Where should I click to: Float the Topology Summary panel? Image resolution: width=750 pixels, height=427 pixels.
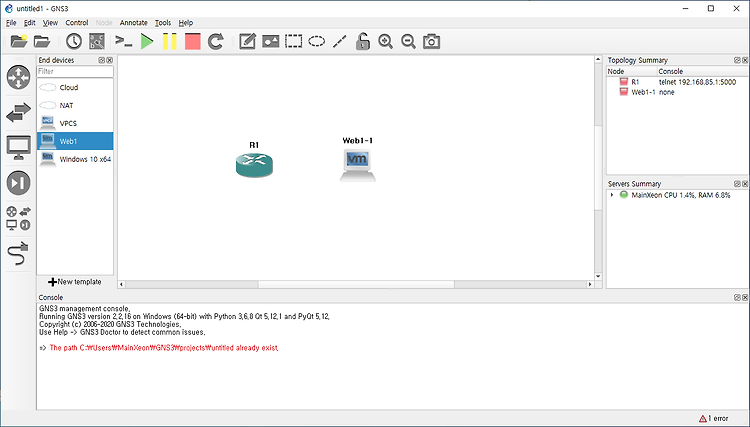pos(737,60)
